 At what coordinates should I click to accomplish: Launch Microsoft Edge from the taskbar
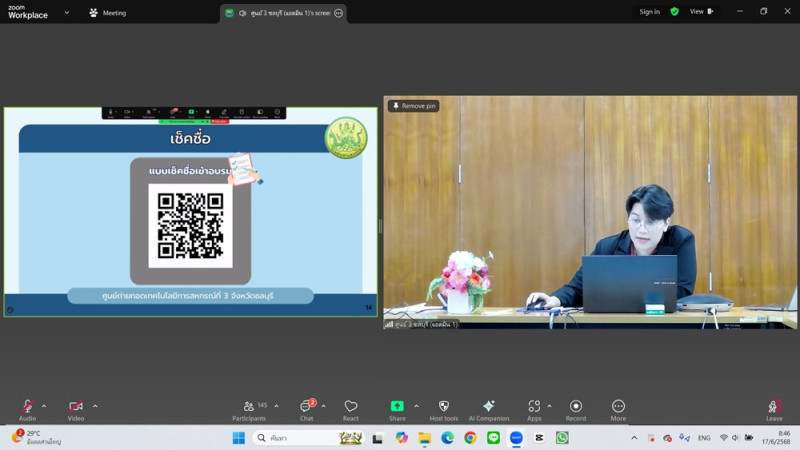point(447,438)
